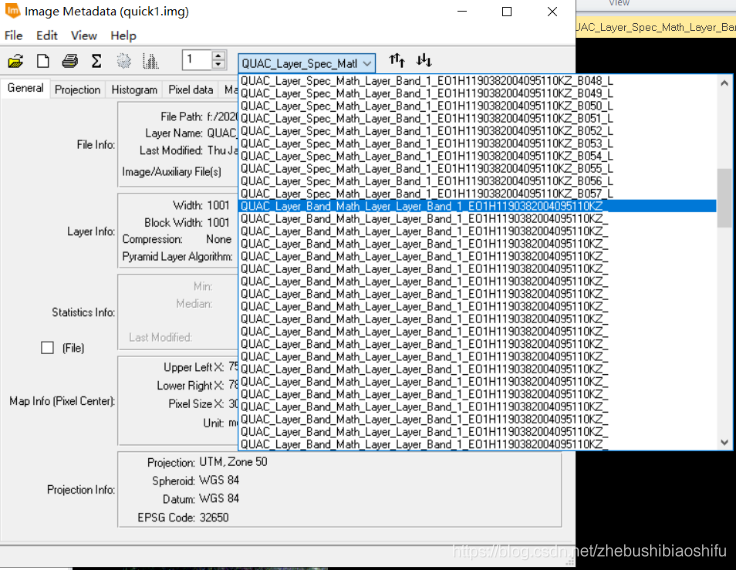The image size is (736, 570).
Task: Collapse the QUAC_Layer_Spec_Math layer dropdown
Action: coord(367,63)
